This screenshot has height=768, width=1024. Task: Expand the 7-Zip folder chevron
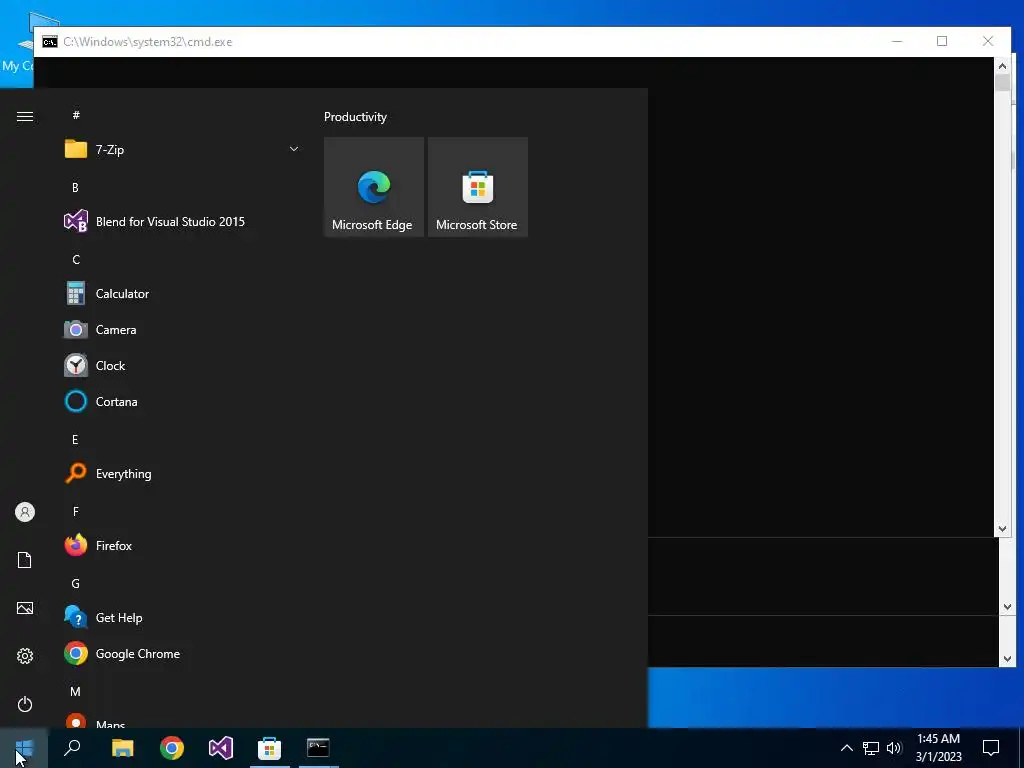[x=294, y=150]
